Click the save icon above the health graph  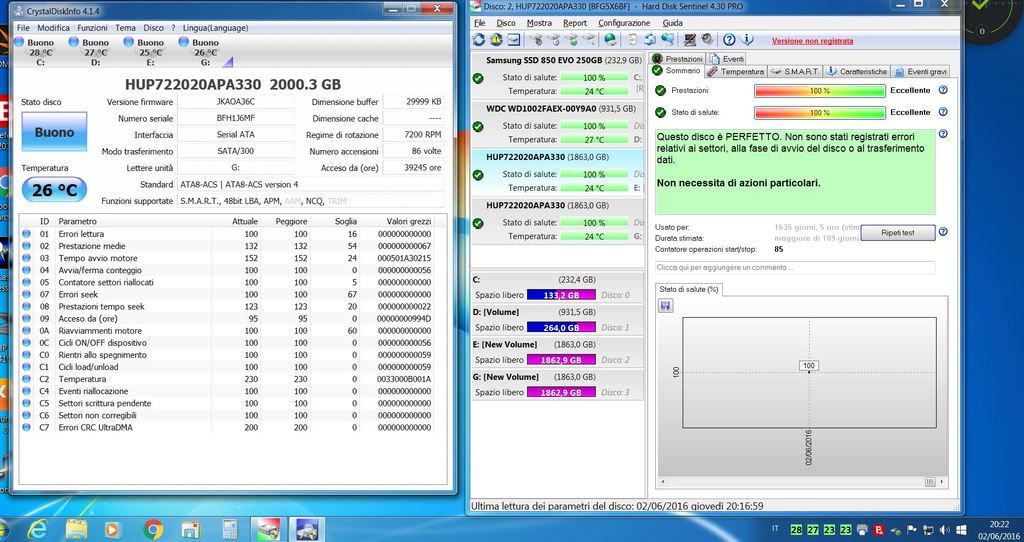coord(665,305)
